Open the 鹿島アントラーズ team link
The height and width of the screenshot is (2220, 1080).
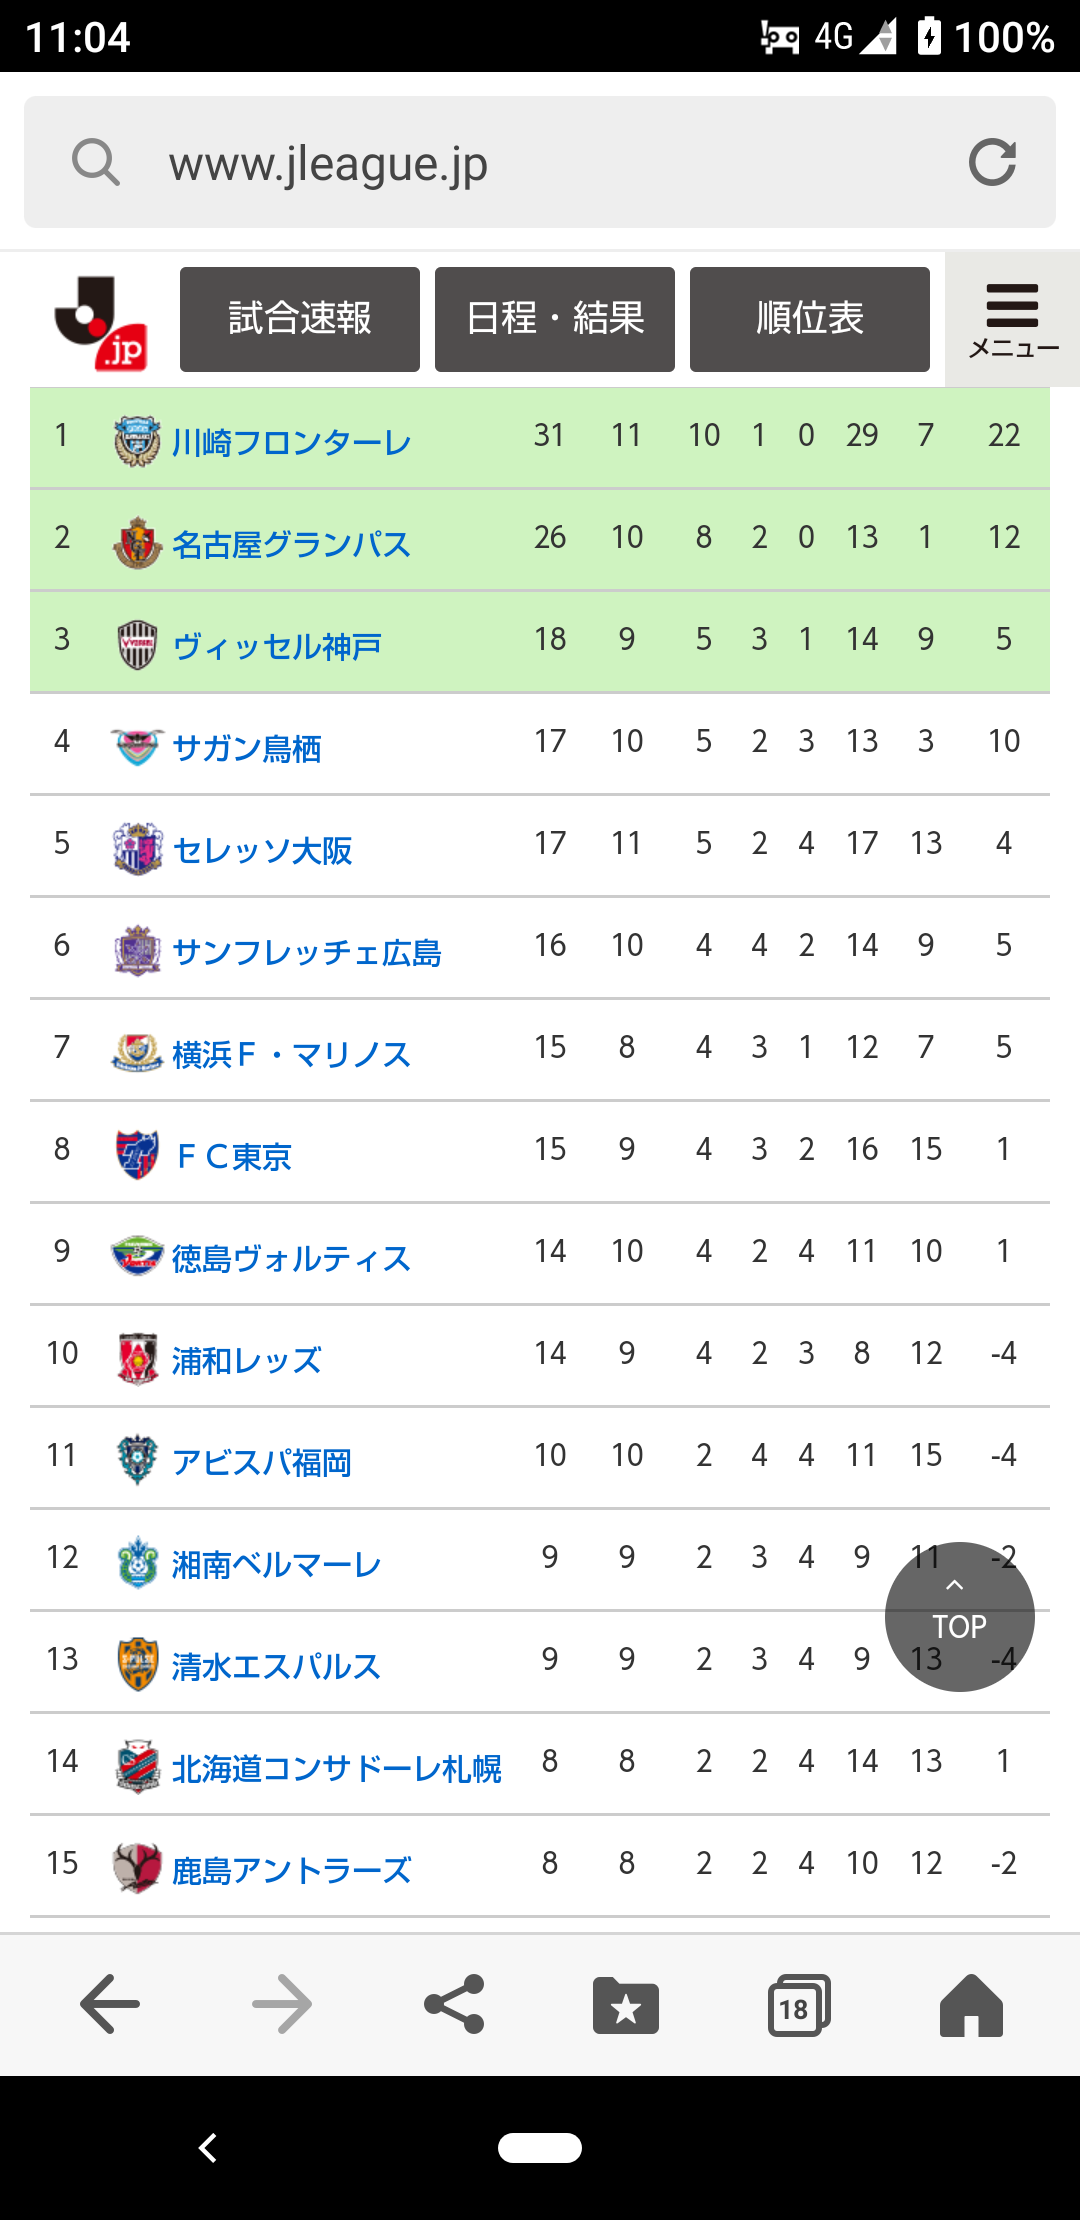tap(291, 1870)
